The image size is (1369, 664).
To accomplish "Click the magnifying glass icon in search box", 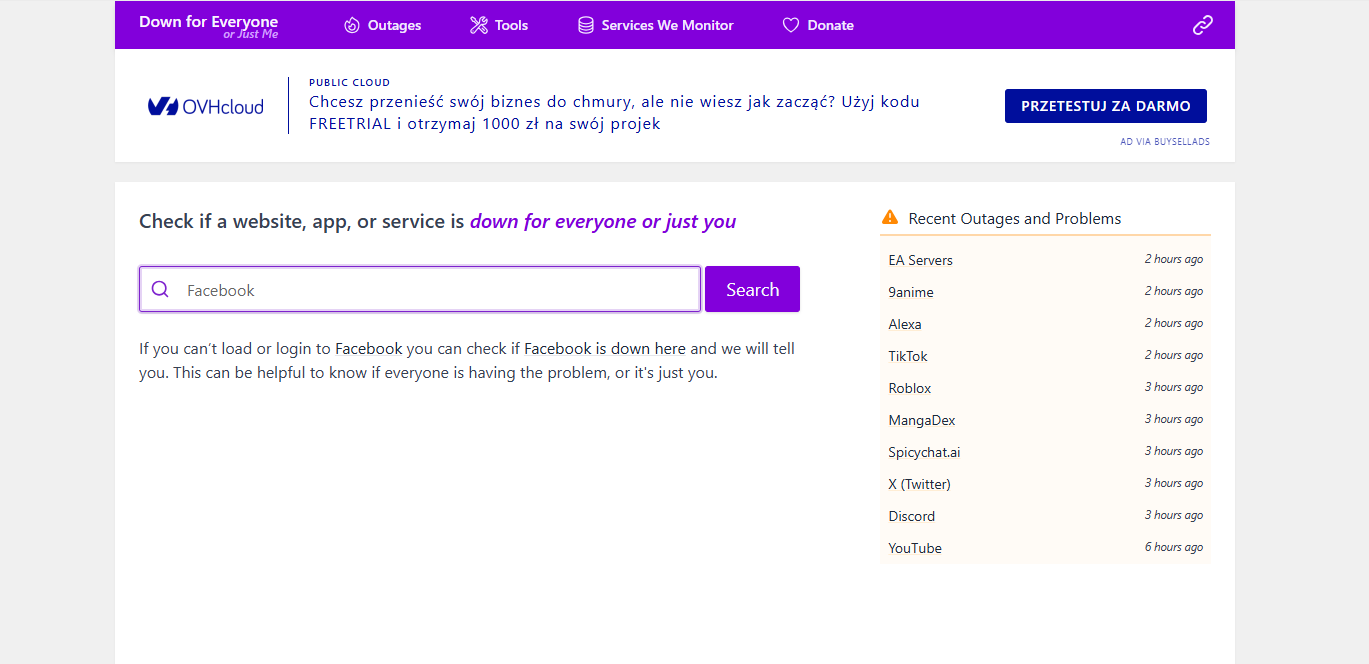I will pyautogui.click(x=160, y=290).
